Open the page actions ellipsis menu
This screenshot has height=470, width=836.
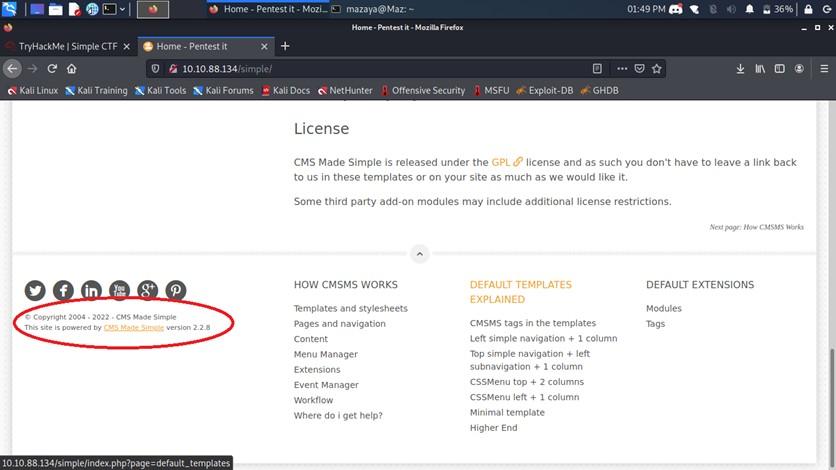(621, 69)
